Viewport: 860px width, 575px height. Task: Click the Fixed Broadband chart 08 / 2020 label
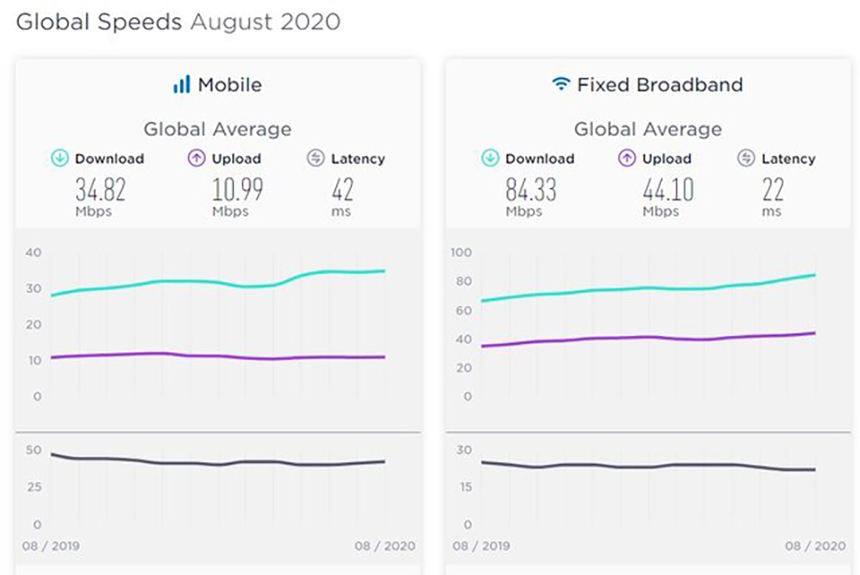816,546
